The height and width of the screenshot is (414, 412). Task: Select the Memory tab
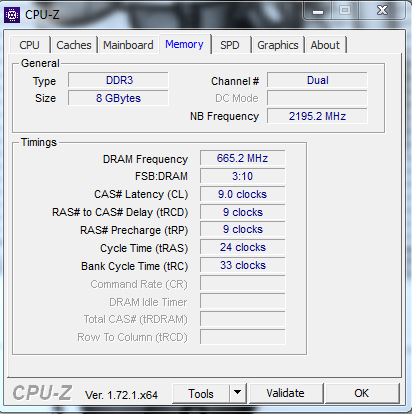pos(184,44)
